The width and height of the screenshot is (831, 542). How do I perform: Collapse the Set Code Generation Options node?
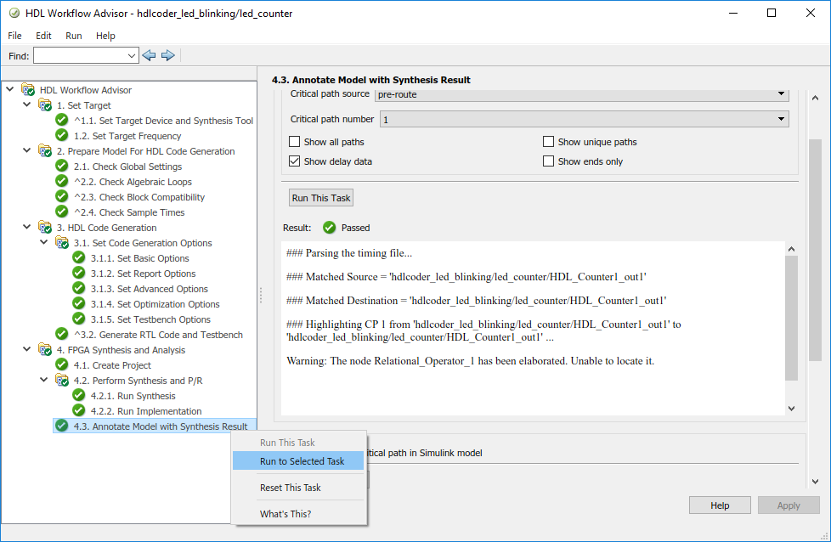tap(44, 243)
